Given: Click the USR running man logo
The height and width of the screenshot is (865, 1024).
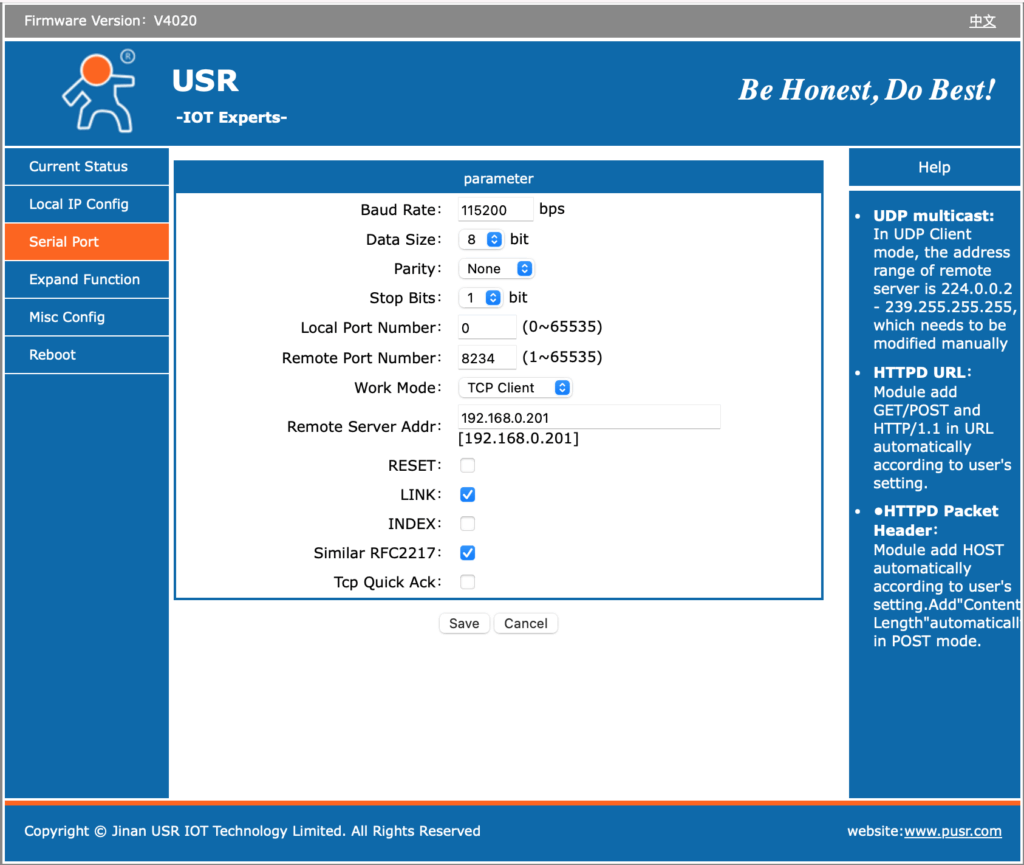Looking at the screenshot, I should tap(98, 93).
